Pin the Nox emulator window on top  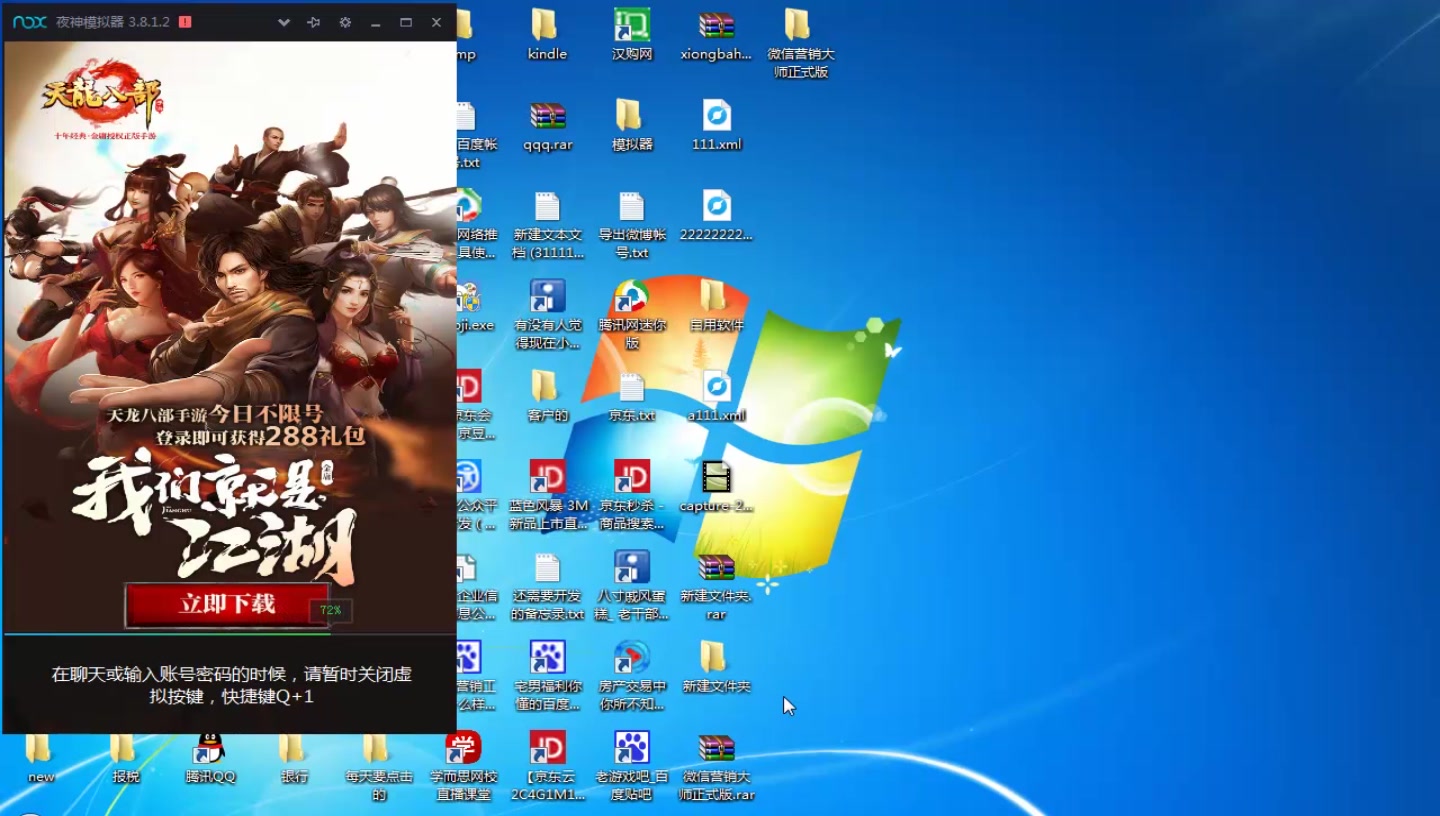tap(314, 22)
